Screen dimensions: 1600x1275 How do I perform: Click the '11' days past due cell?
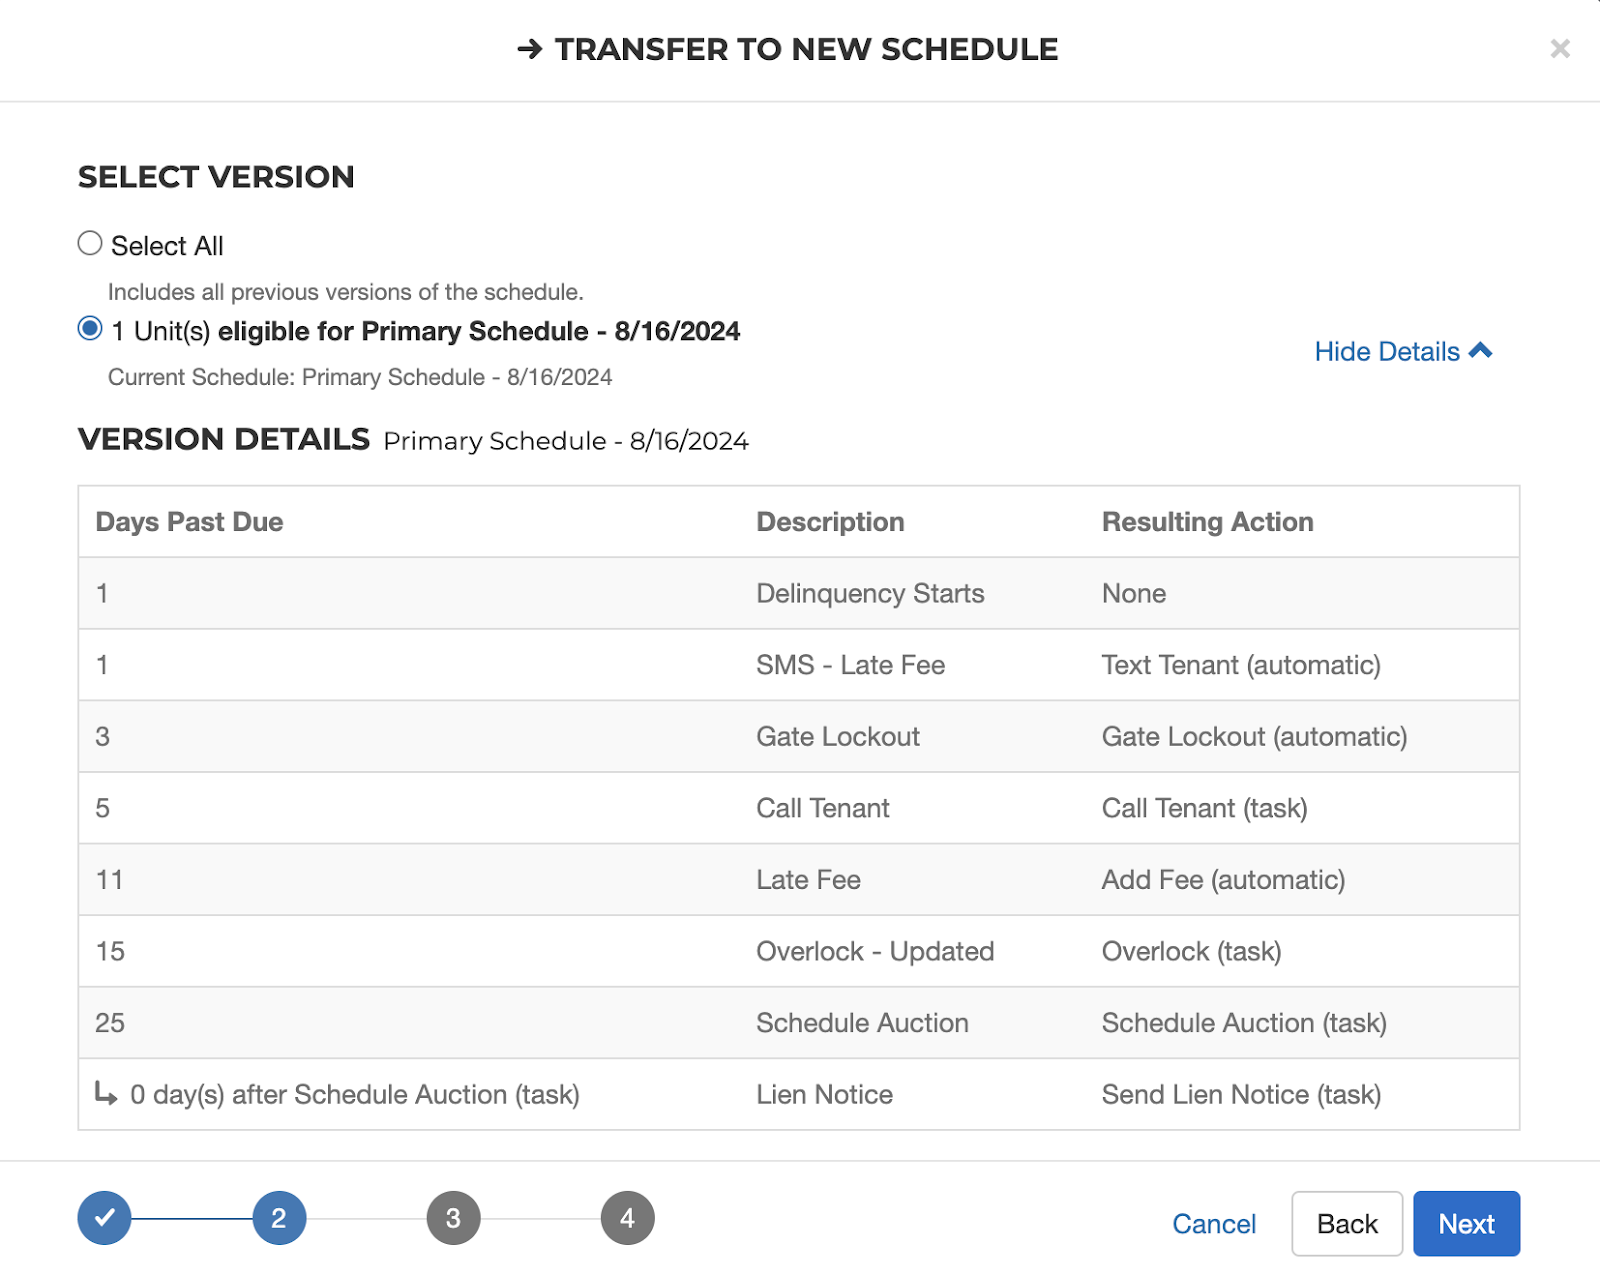[x=109, y=880]
